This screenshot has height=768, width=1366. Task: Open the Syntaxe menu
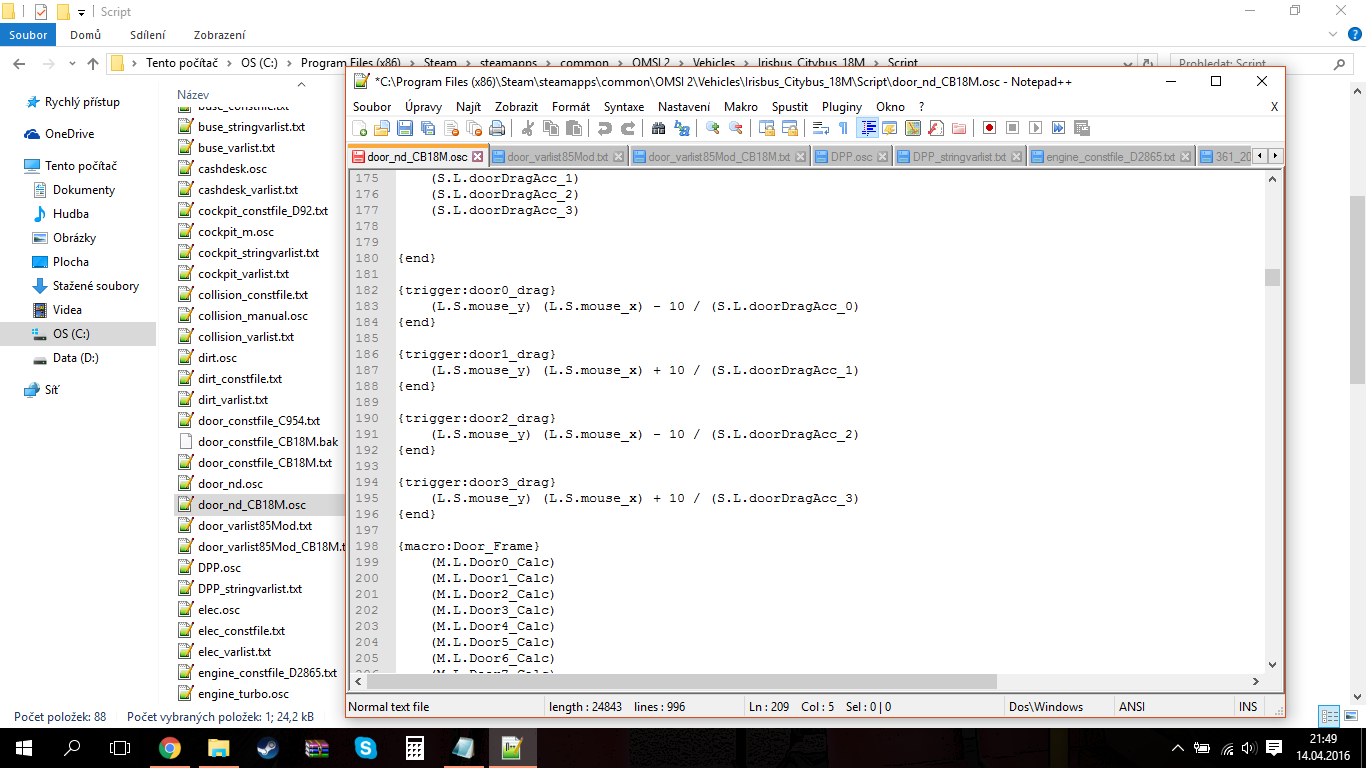(x=623, y=107)
